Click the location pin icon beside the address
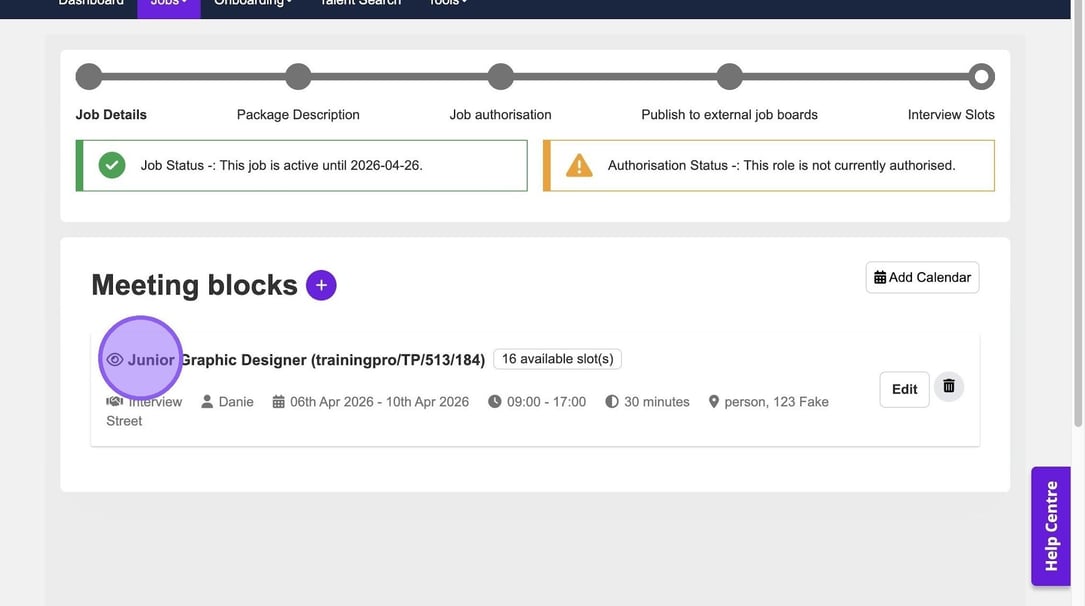This screenshot has width=1085, height=606. pos(714,402)
